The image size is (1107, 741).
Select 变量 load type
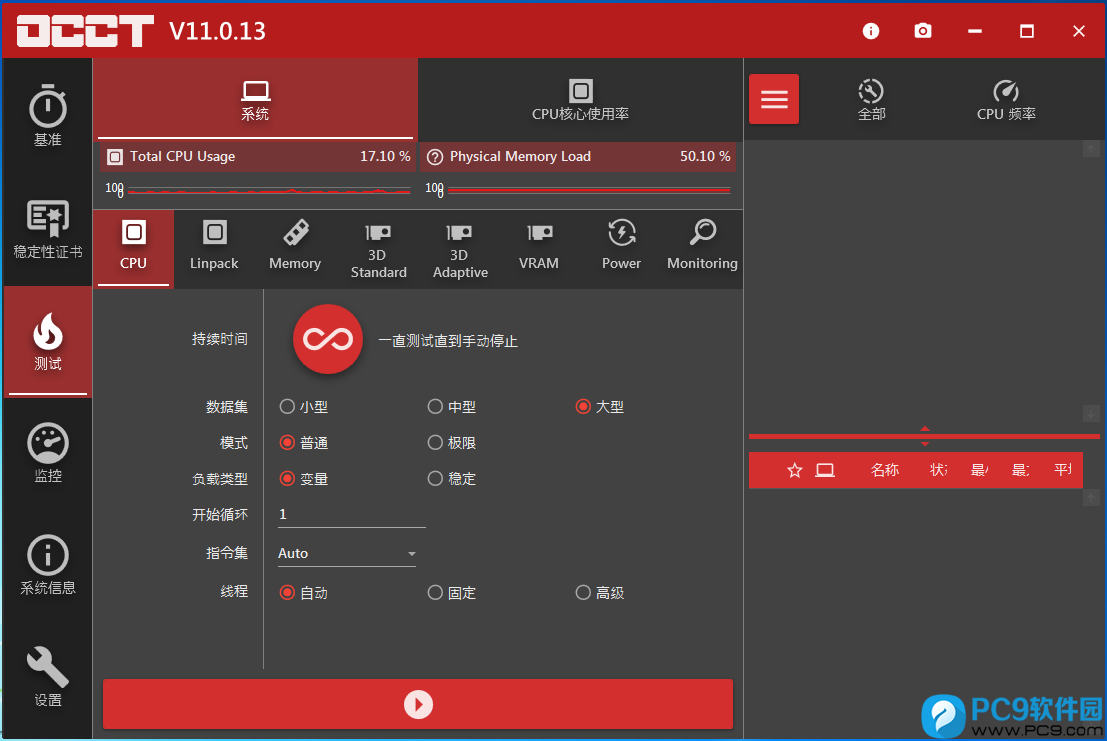point(304,478)
